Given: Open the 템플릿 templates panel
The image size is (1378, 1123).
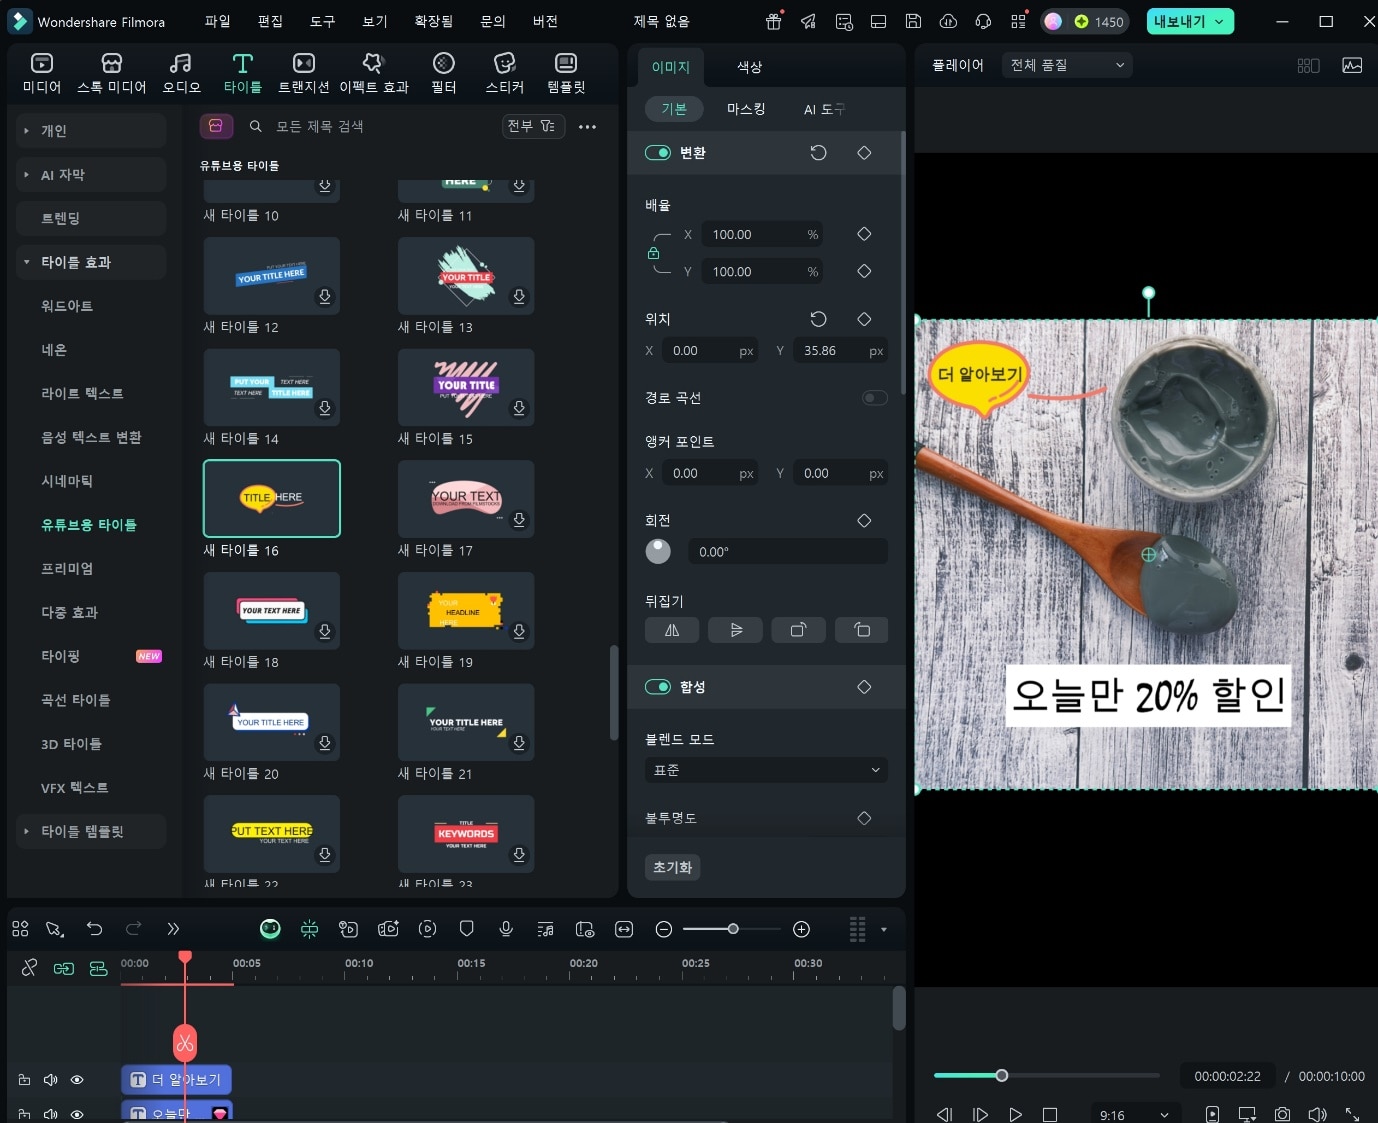Looking at the screenshot, I should [566, 74].
